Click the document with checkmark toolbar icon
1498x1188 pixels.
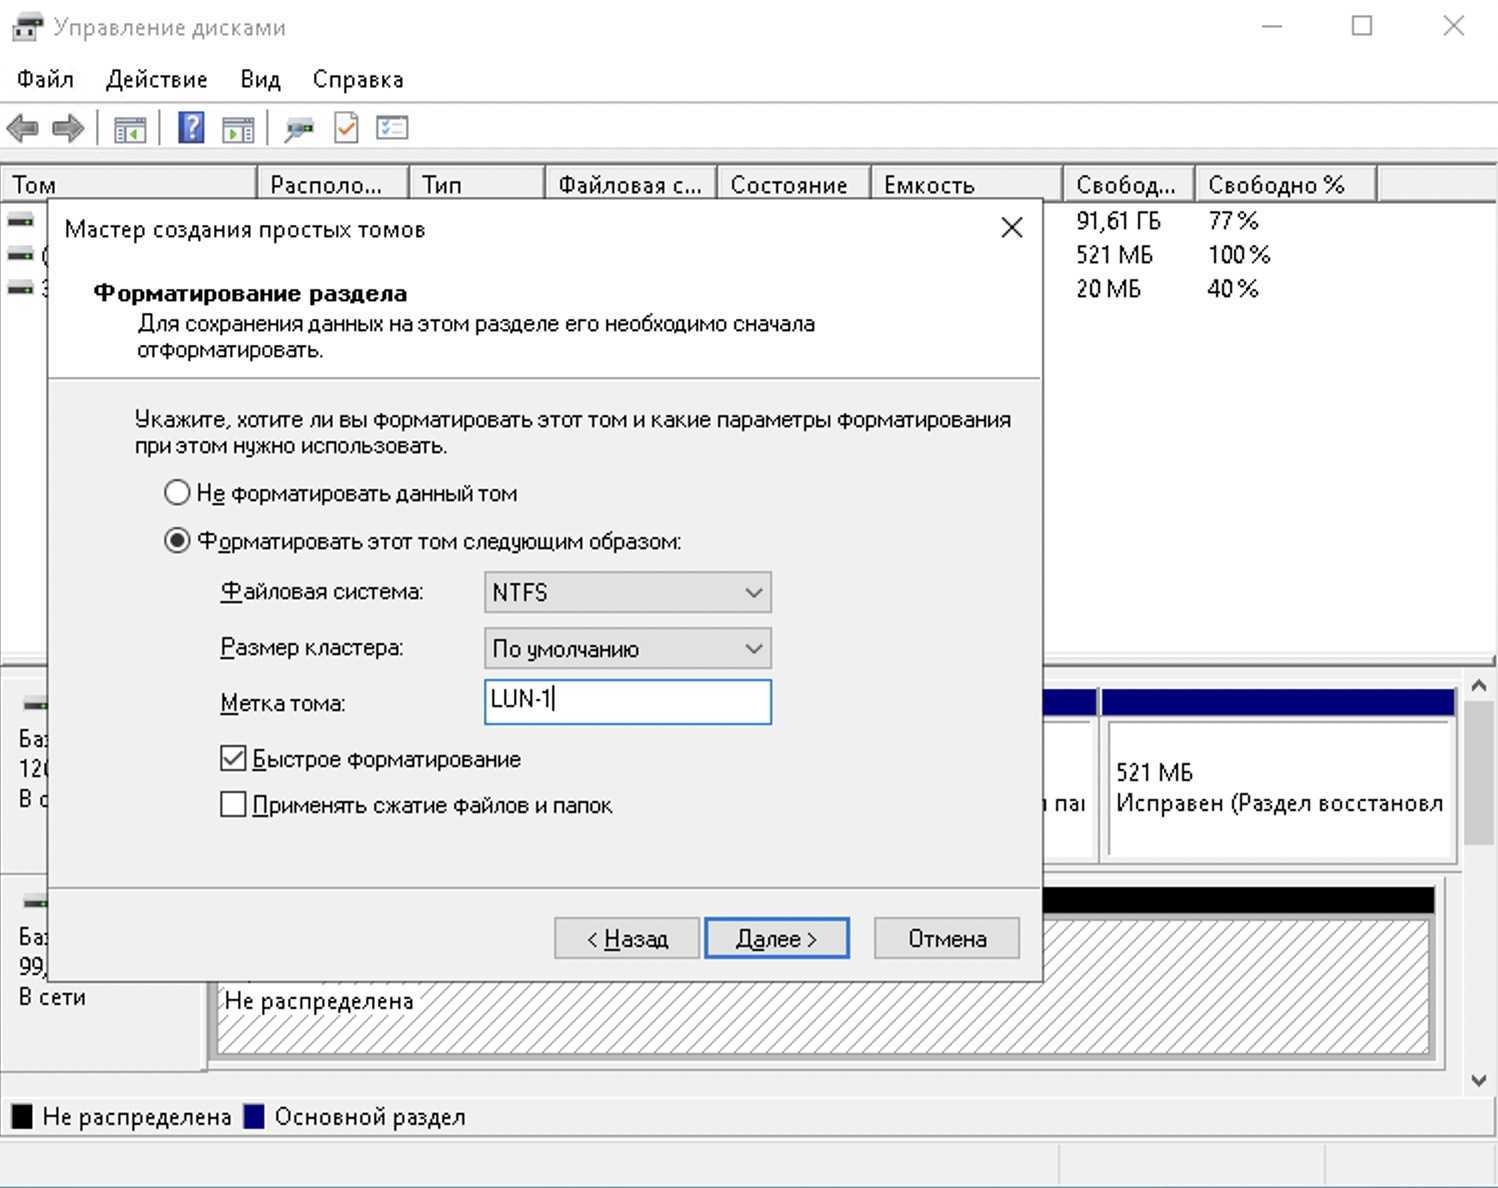(x=346, y=128)
